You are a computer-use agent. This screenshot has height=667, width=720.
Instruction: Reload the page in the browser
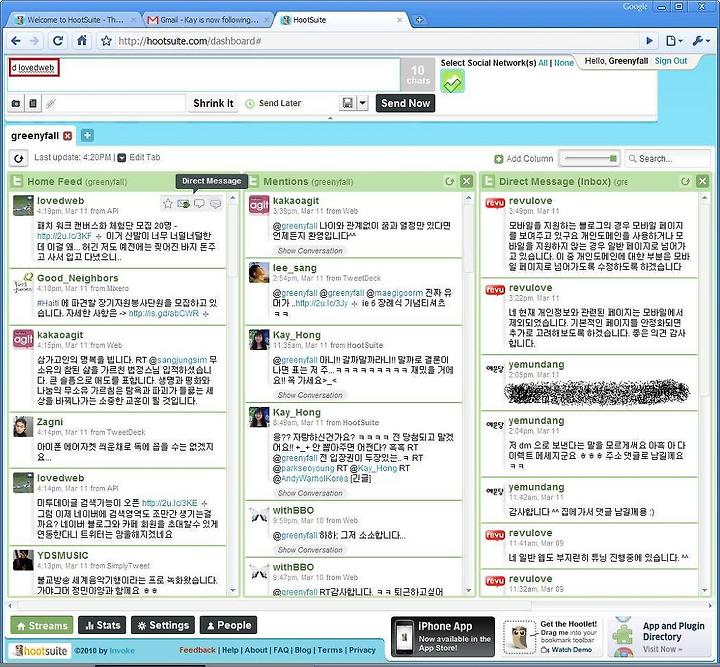pos(58,41)
